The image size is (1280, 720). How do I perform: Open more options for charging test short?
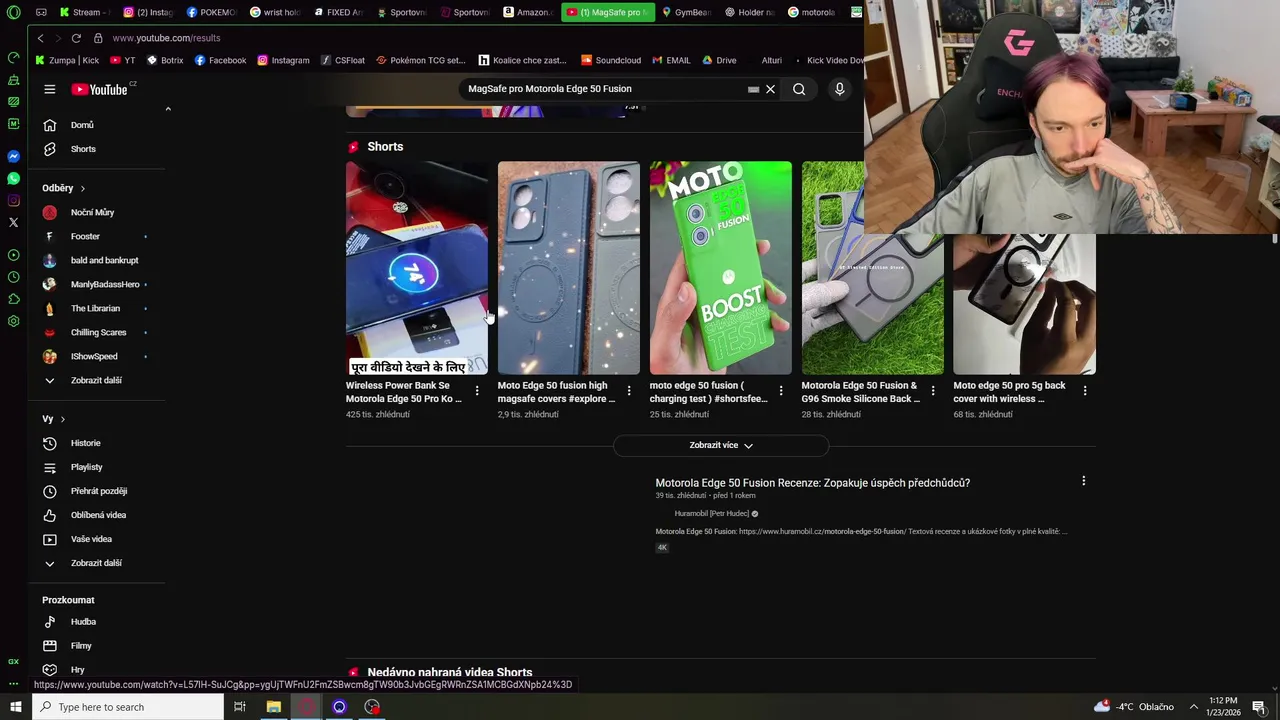coord(781,391)
